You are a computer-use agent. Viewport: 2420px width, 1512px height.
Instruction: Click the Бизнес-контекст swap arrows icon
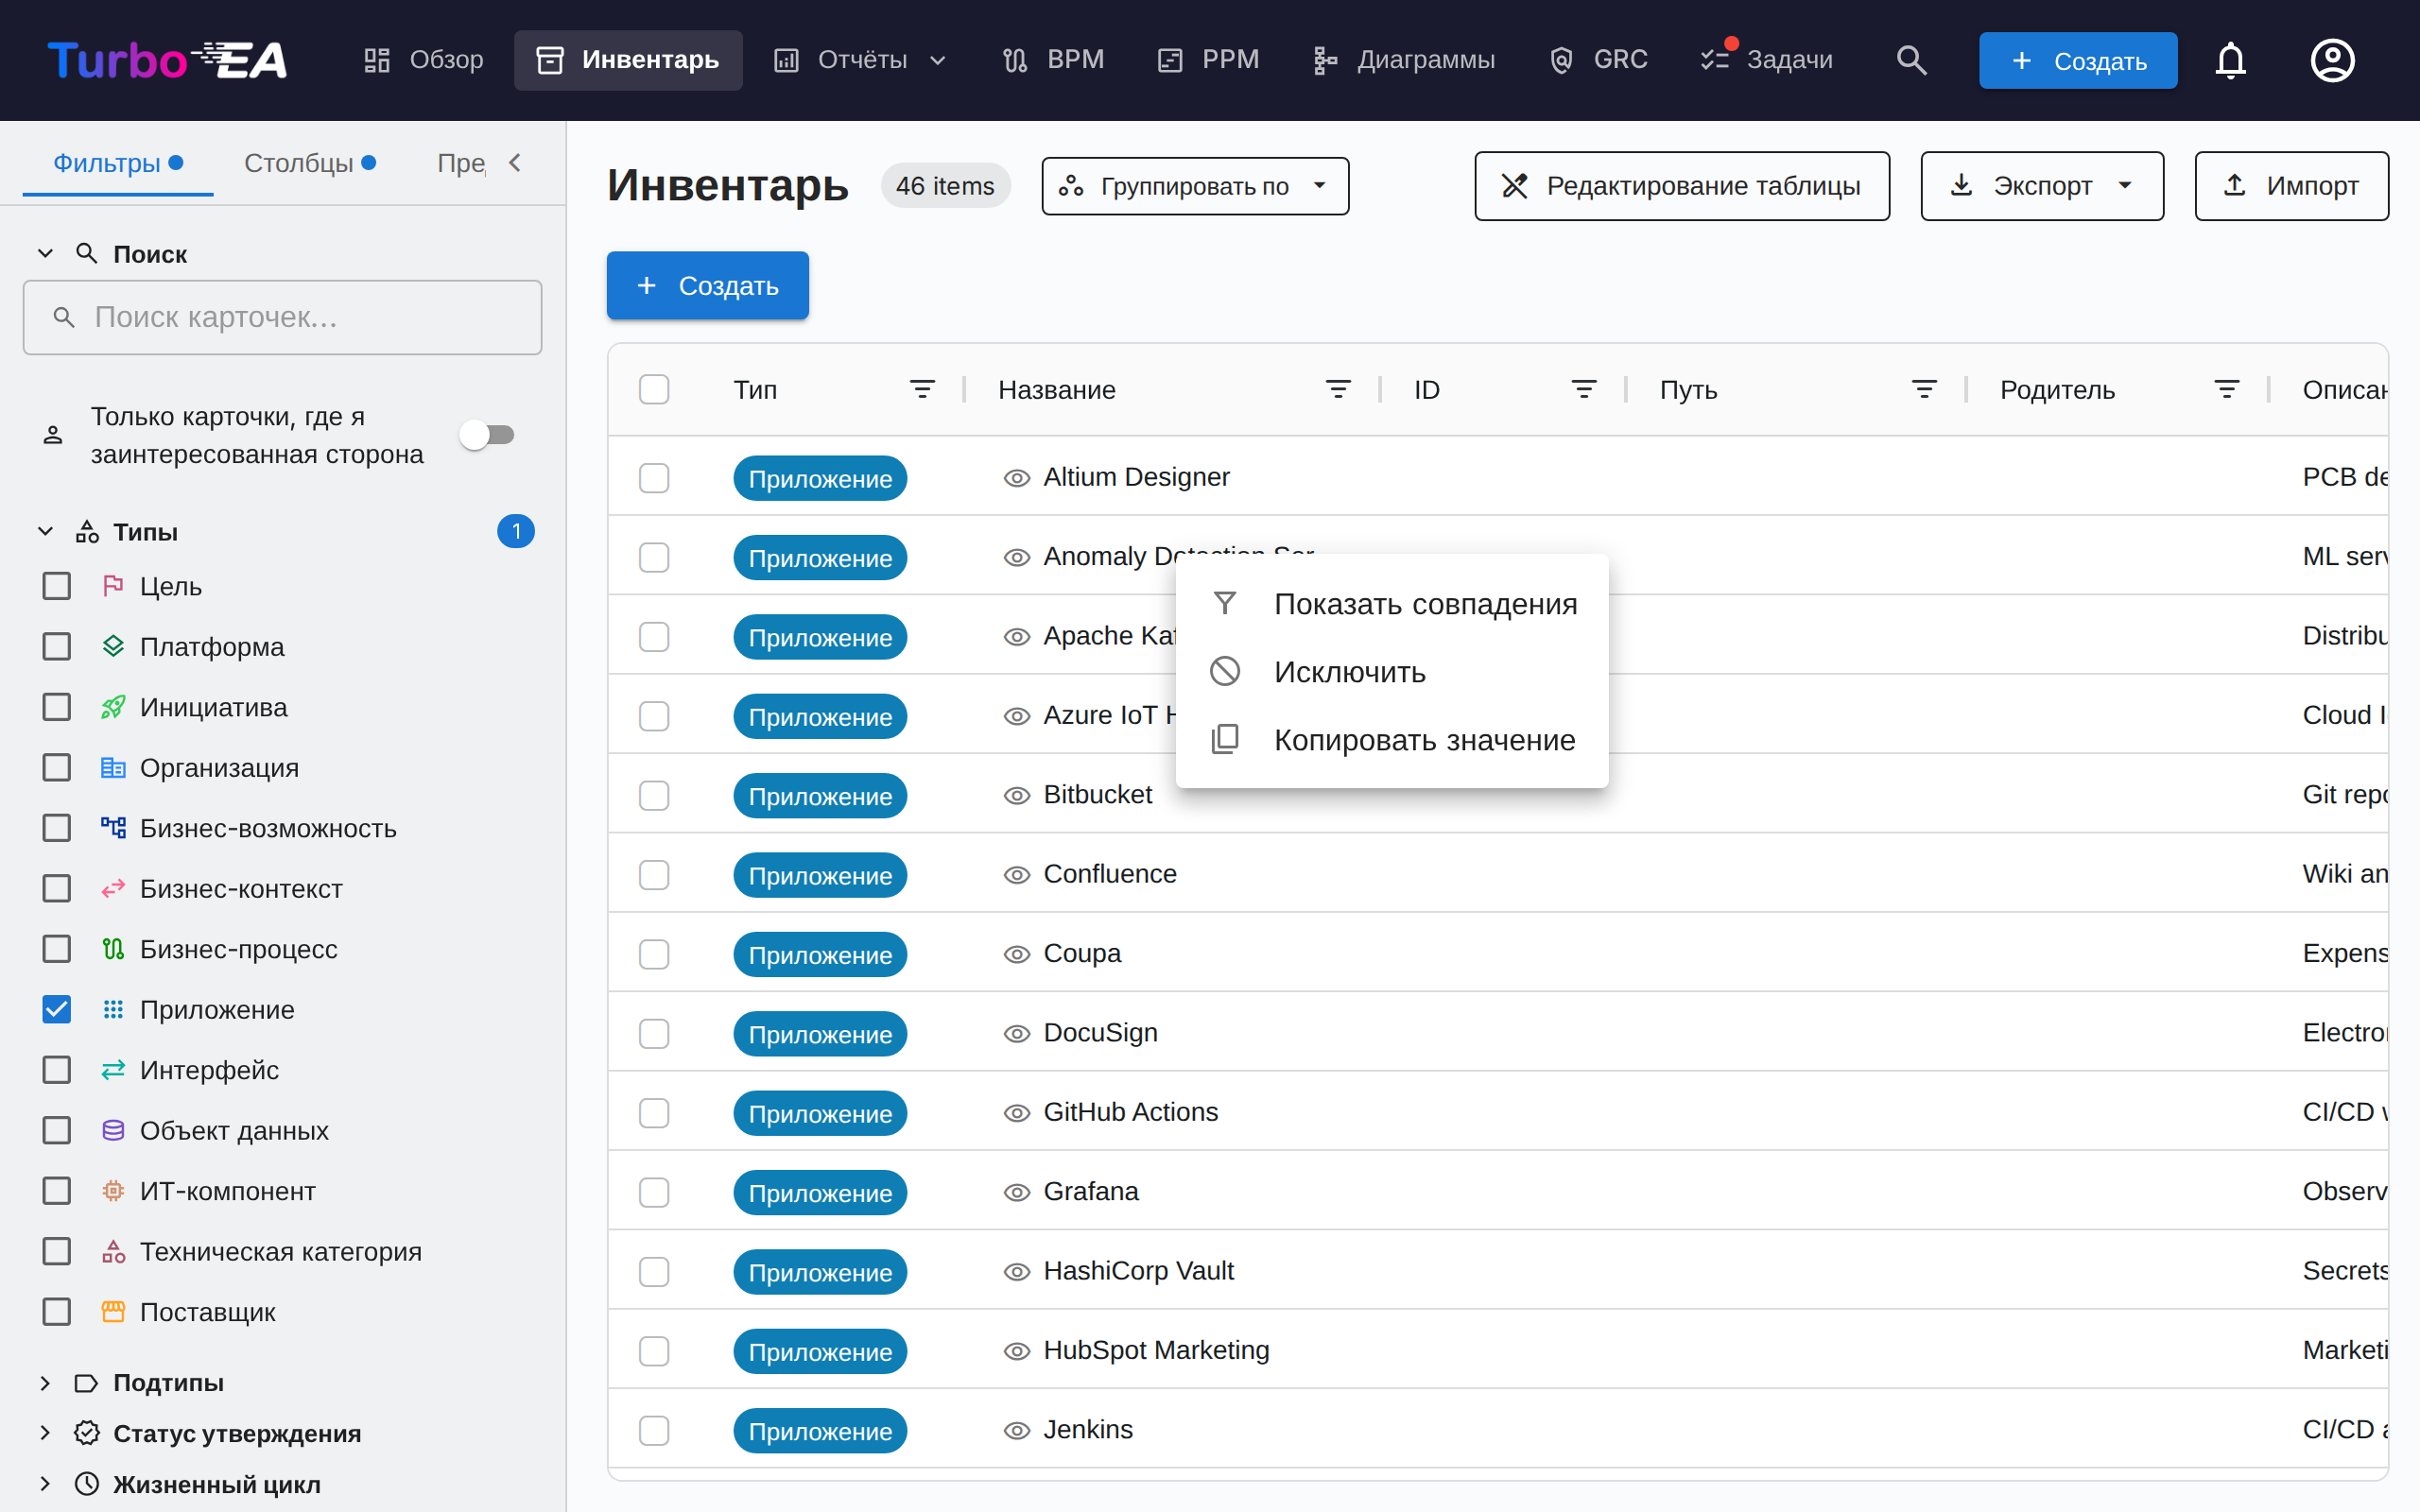pyautogui.click(x=113, y=888)
